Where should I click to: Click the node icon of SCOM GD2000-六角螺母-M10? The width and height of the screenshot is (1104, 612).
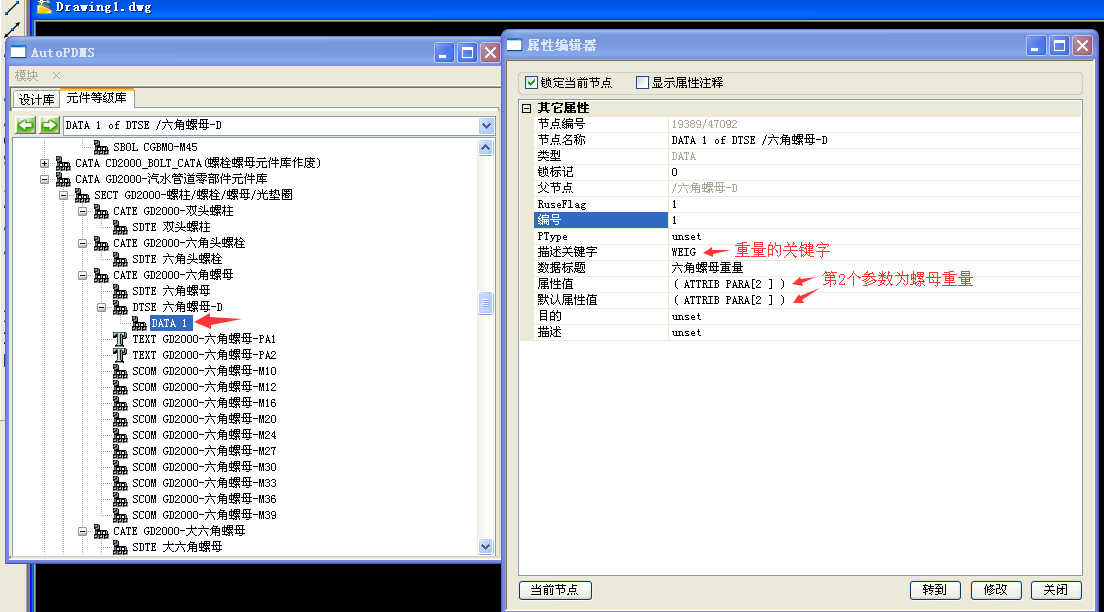point(120,371)
